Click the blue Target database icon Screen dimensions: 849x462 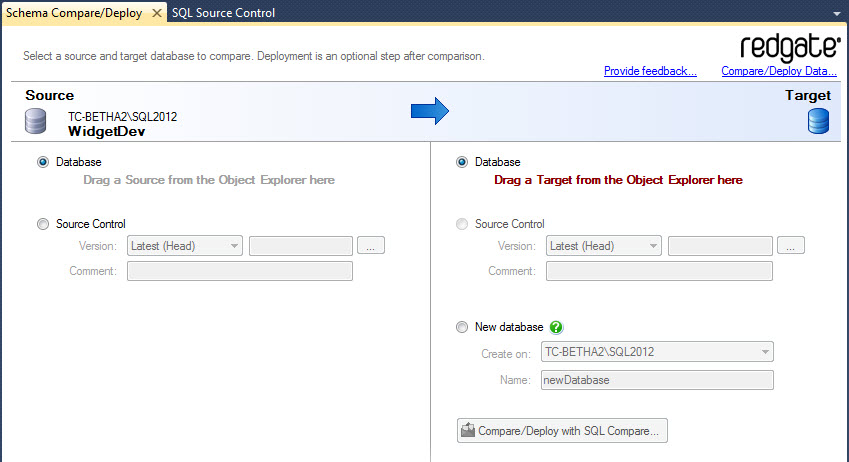click(x=818, y=121)
